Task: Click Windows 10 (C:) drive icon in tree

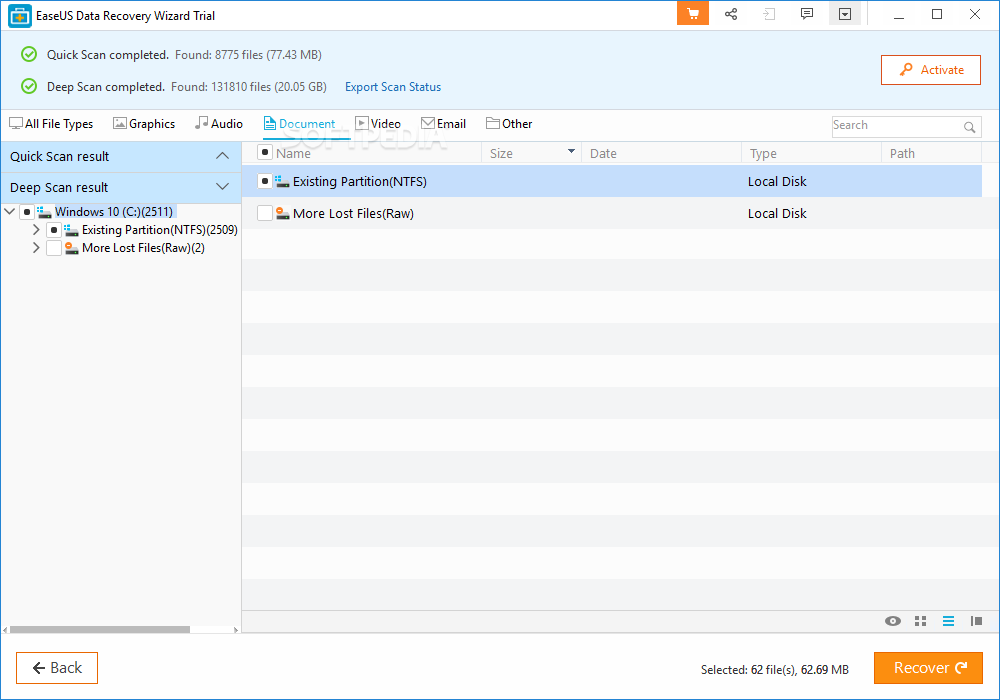Action: pyautogui.click(x=44, y=212)
